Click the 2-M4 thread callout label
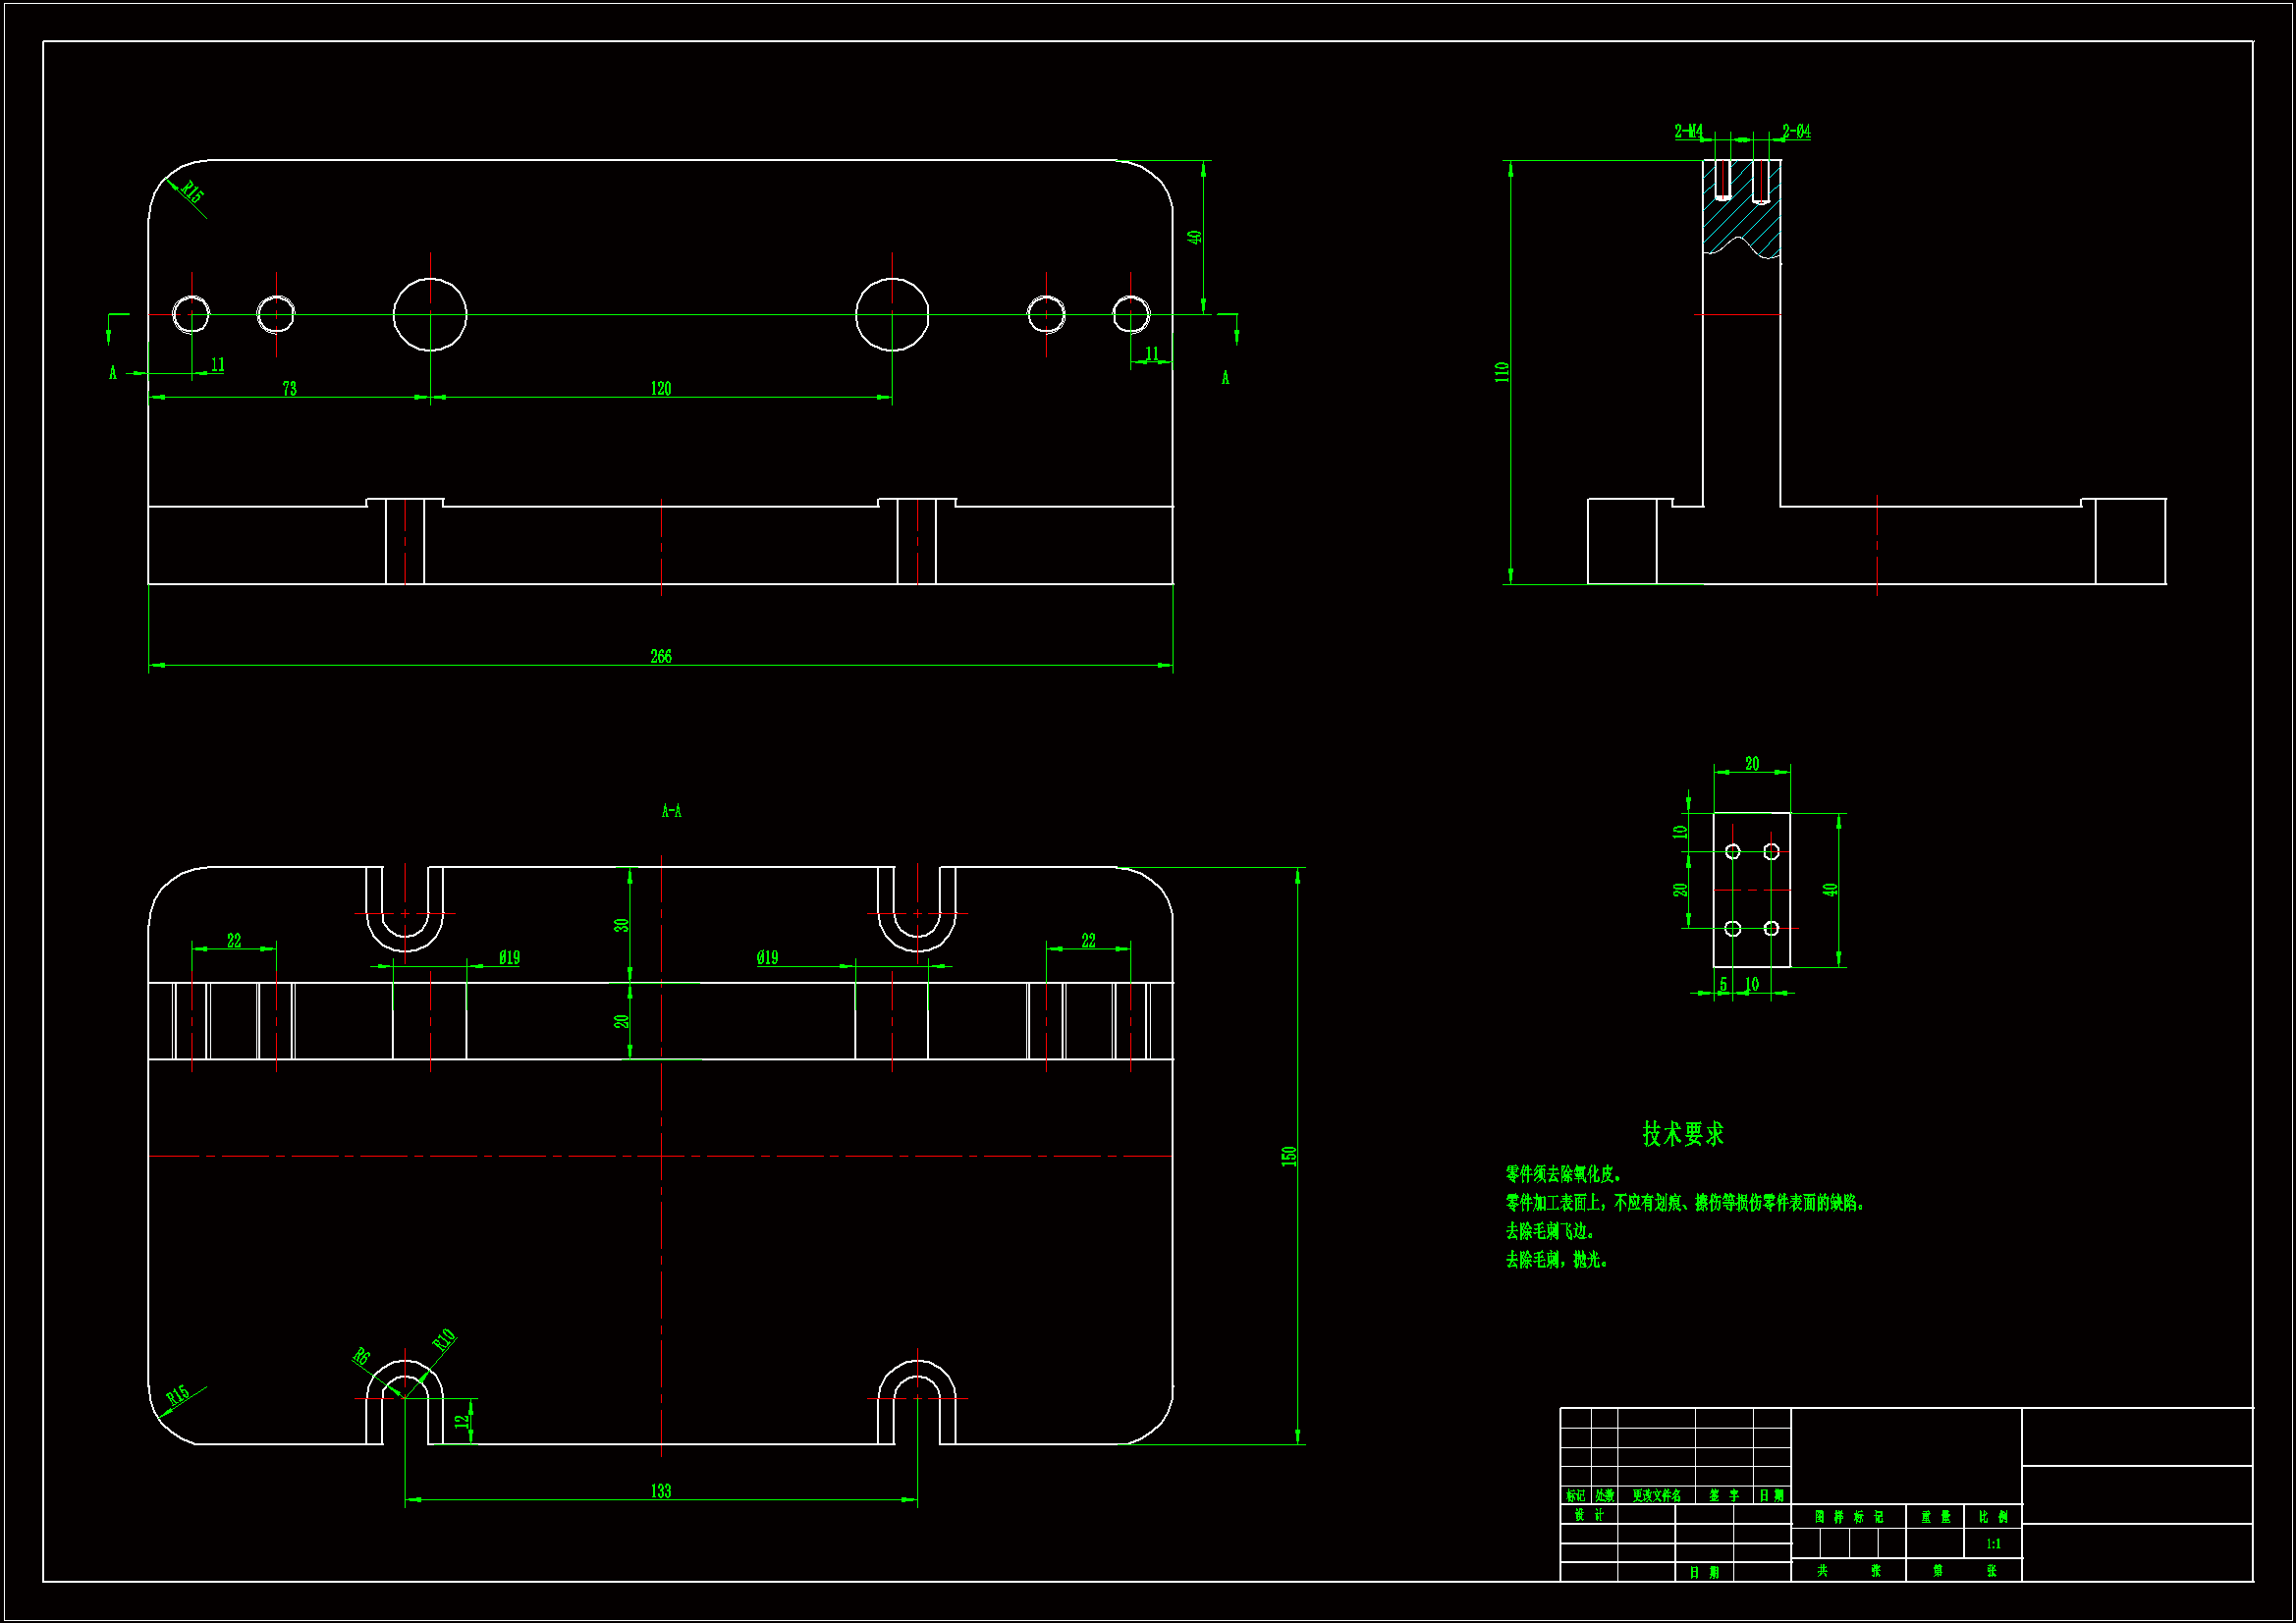2296x1623 pixels. [x=1688, y=132]
